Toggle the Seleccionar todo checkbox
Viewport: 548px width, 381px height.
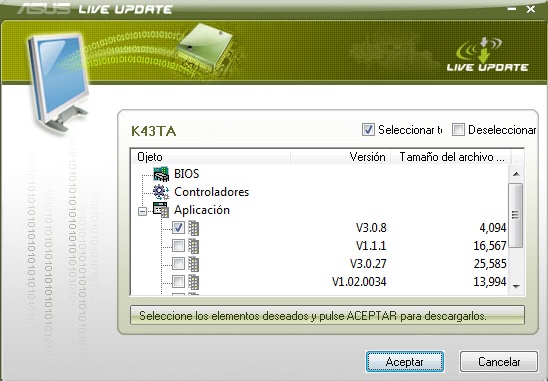tap(368, 130)
